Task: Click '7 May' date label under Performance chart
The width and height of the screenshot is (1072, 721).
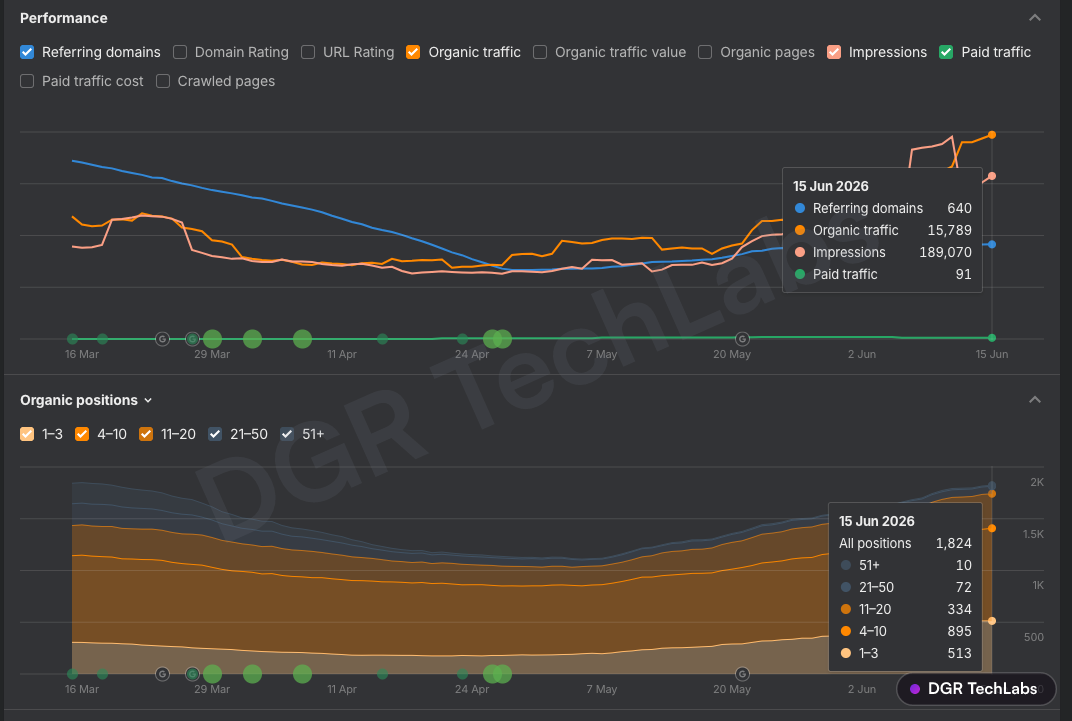Action: (x=602, y=354)
